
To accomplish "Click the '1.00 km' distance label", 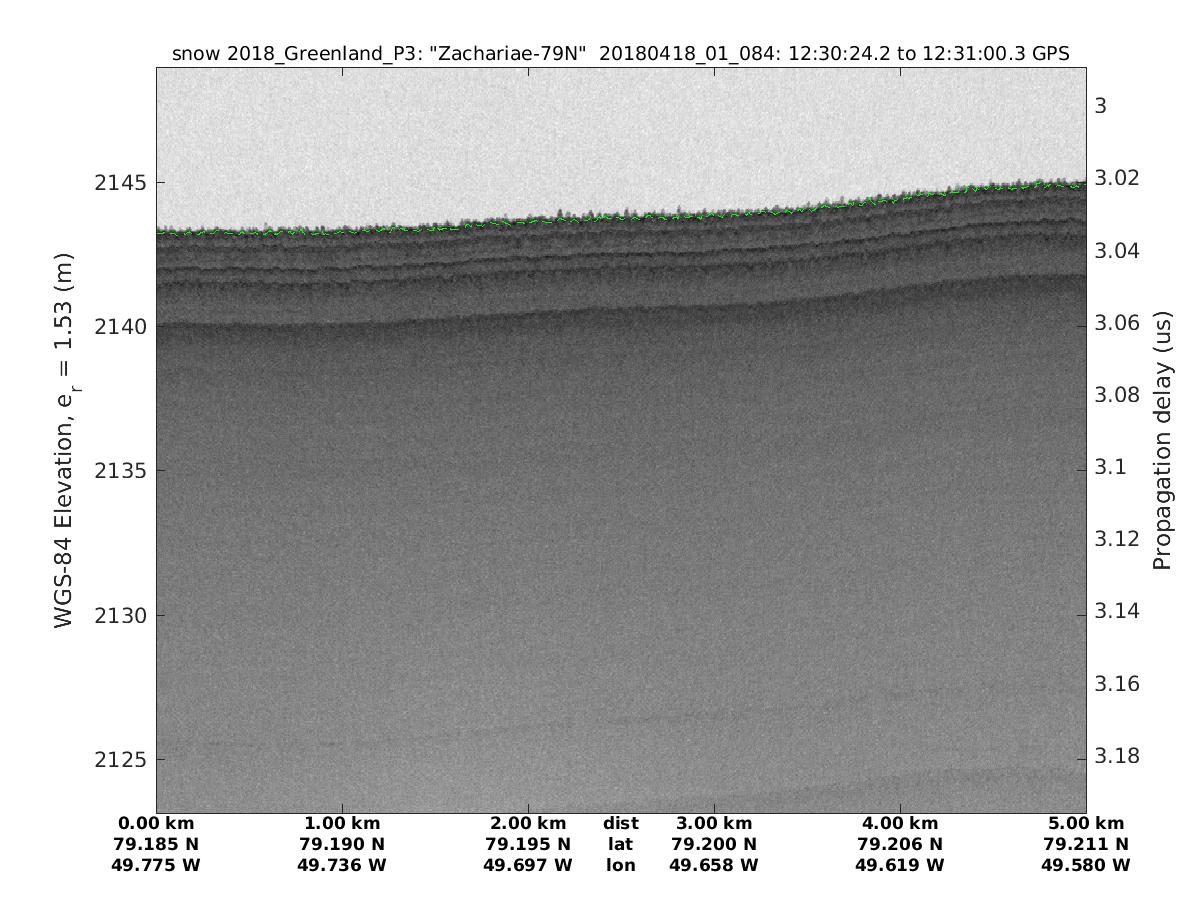I will tap(342, 824).
